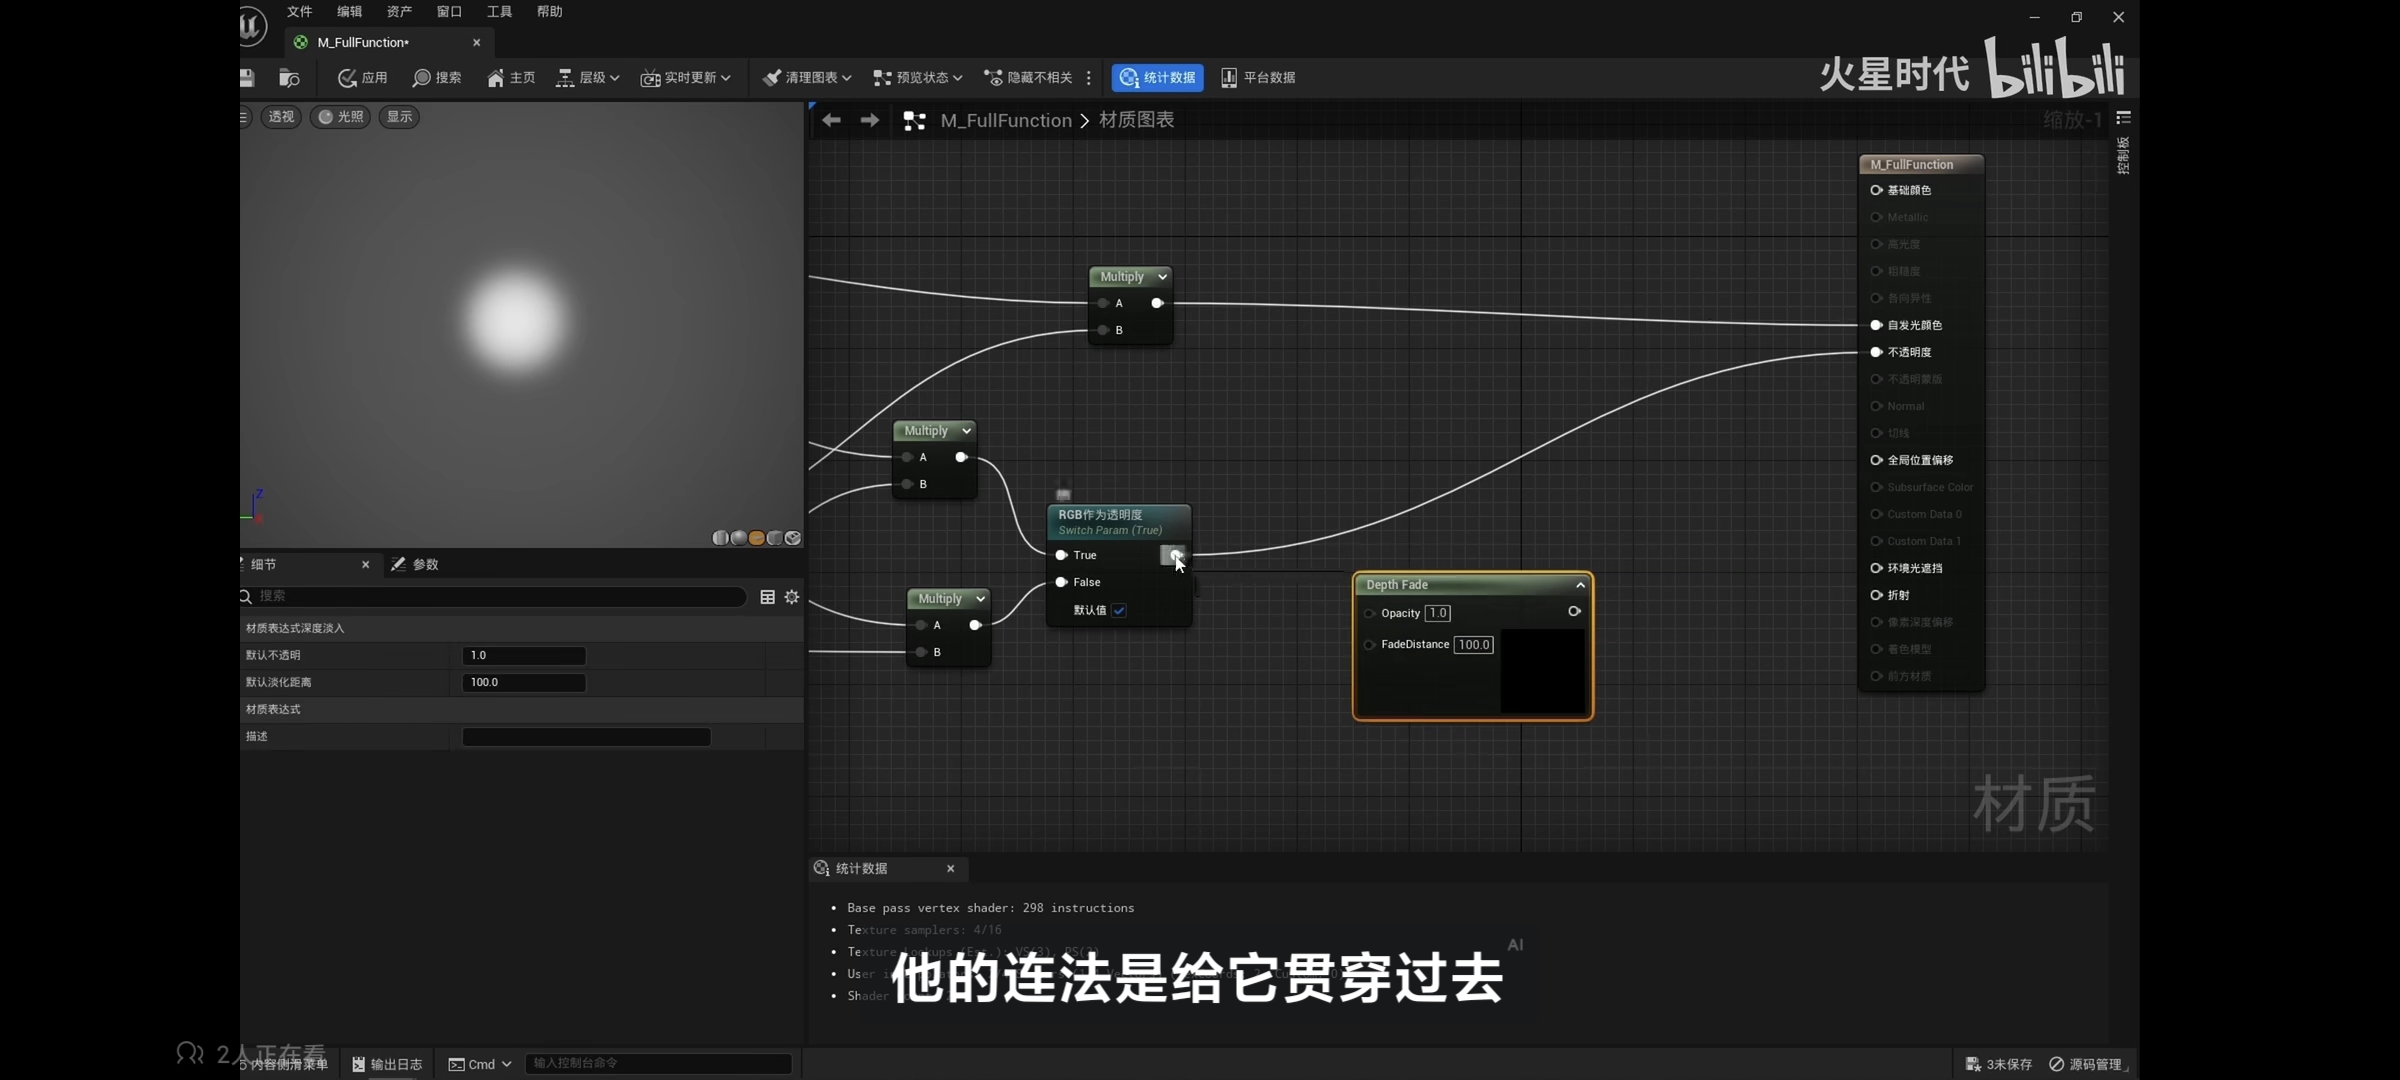Toggle the Stats (统计数据) toolbar button
2400x1080 pixels.
(x=1157, y=78)
